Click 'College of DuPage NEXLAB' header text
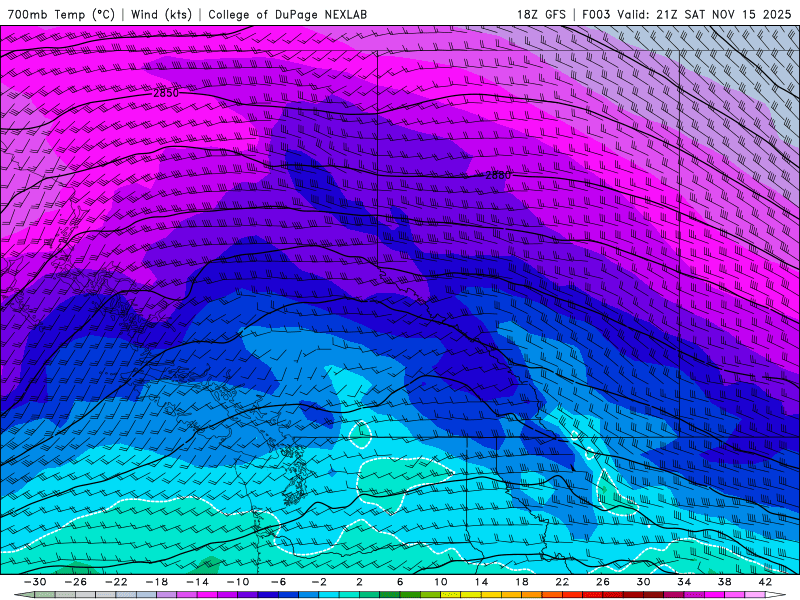Screen dimensions: 800x600 pos(287,14)
